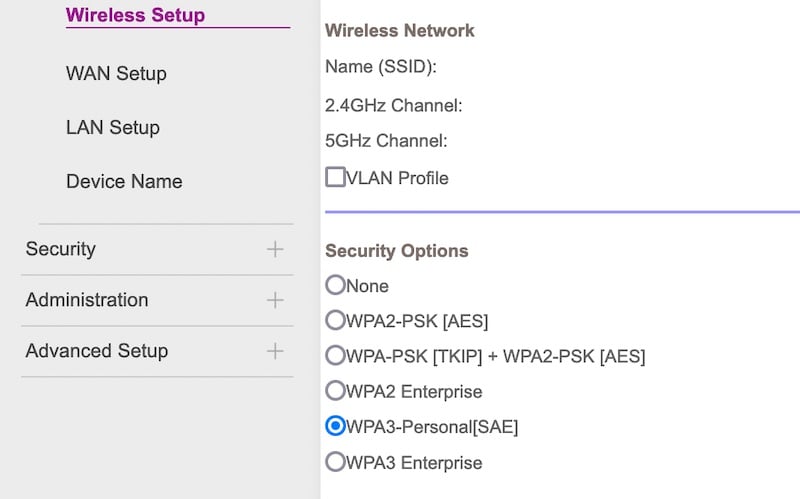Expand Advanced Setup using its plus icon
Image resolution: width=800 pixels, height=499 pixels.
275,351
